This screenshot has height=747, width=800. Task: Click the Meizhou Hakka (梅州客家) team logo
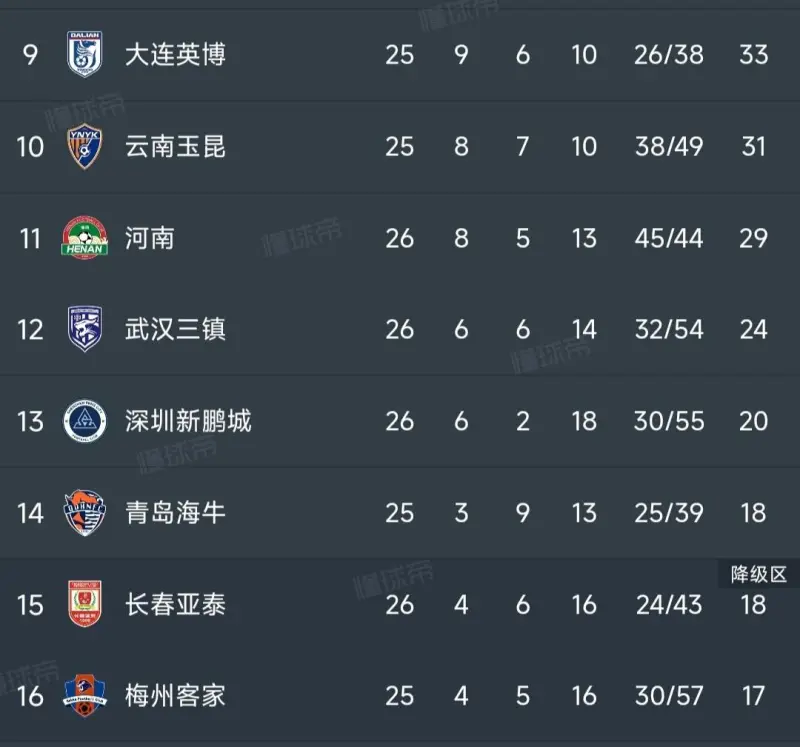point(84,695)
